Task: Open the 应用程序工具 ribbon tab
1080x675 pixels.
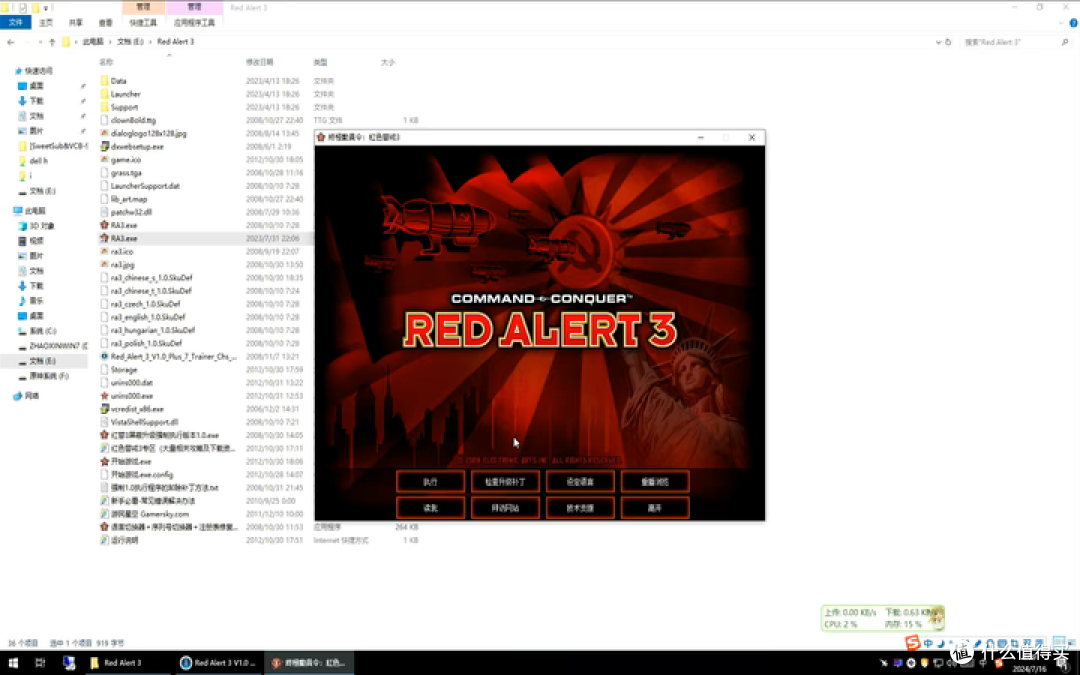Action: [x=194, y=23]
